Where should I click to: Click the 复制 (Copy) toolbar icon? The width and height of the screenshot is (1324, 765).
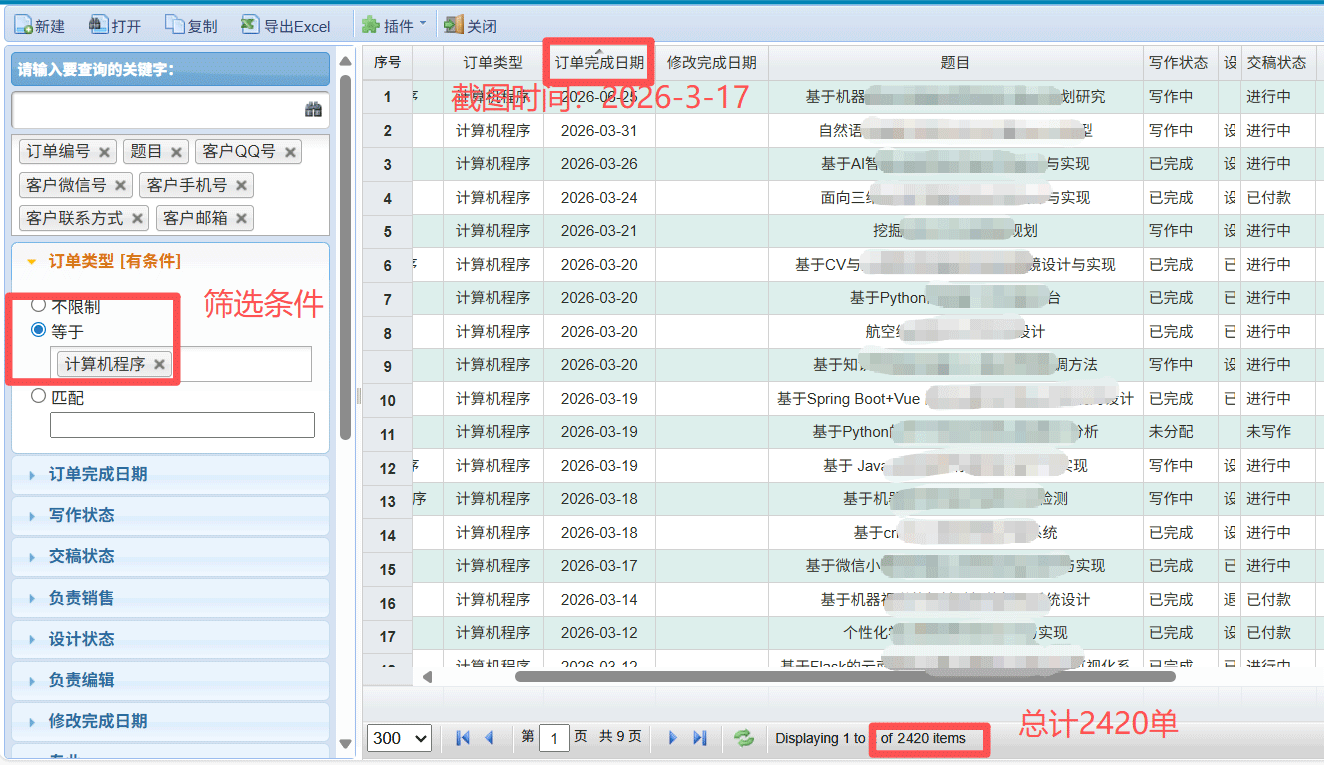(174, 25)
